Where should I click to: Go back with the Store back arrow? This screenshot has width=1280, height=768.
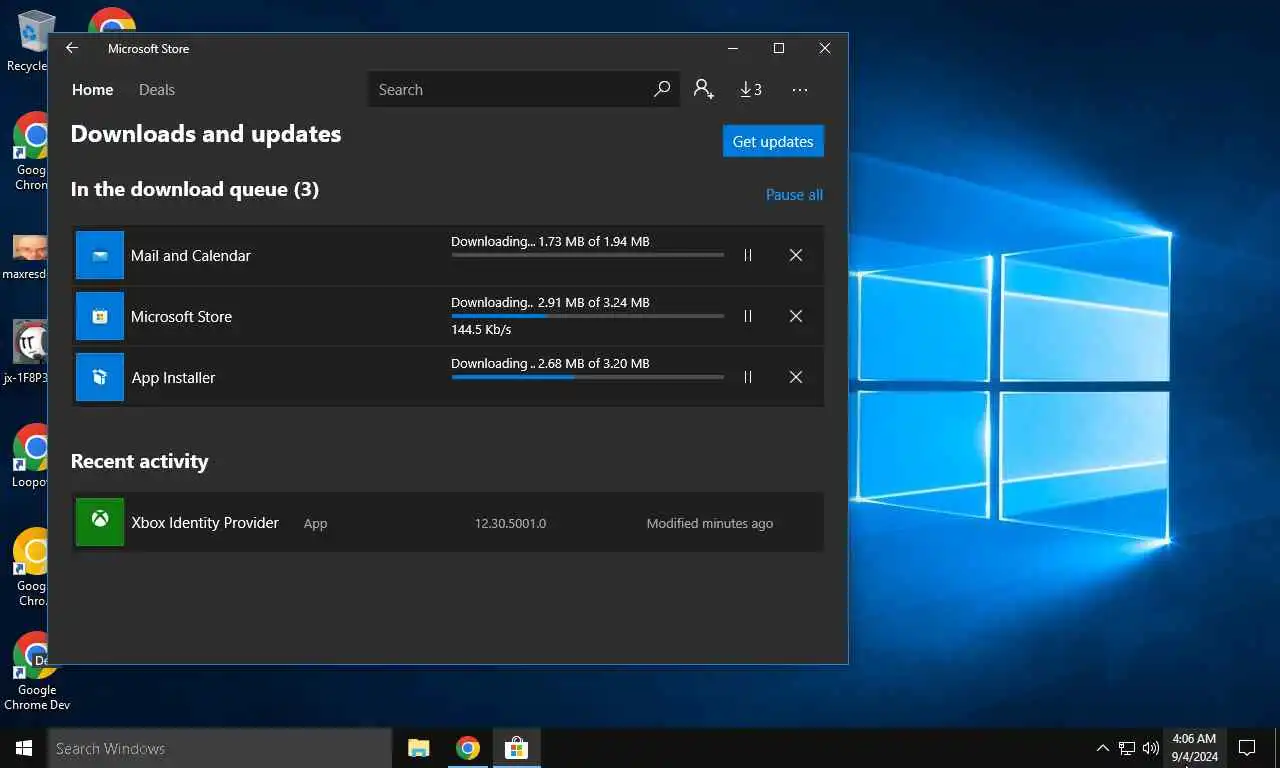pos(71,48)
